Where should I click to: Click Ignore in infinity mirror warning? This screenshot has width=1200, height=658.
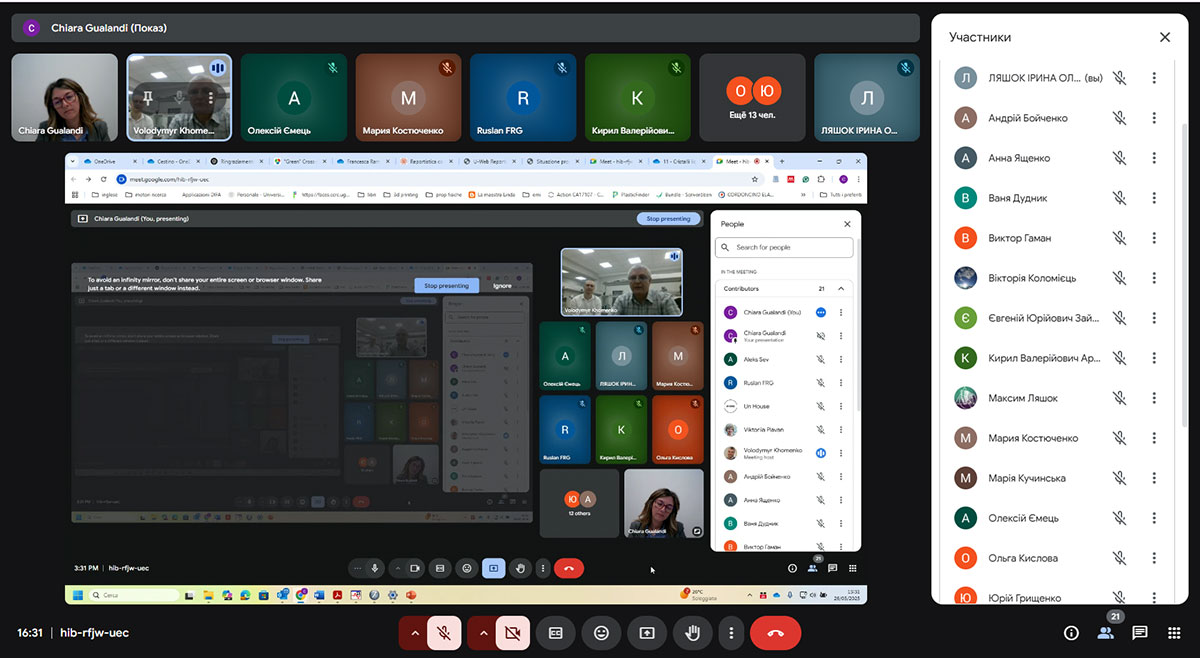point(502,286)
